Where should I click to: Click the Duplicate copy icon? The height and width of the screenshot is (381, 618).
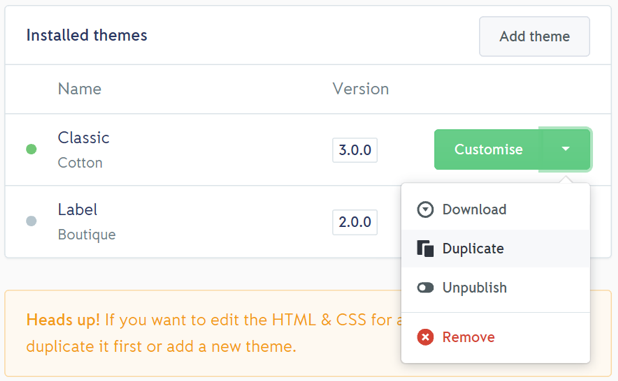coord(425,249)
